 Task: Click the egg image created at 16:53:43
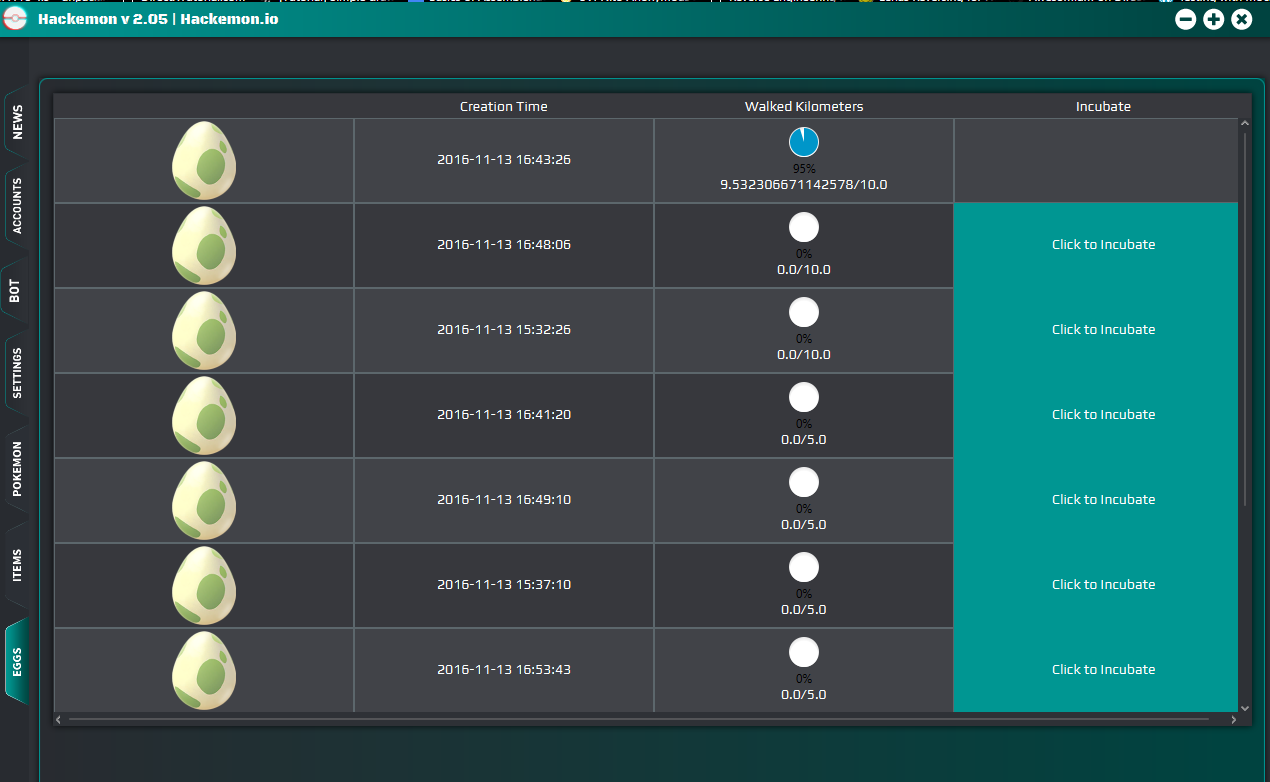pos(204,670)
